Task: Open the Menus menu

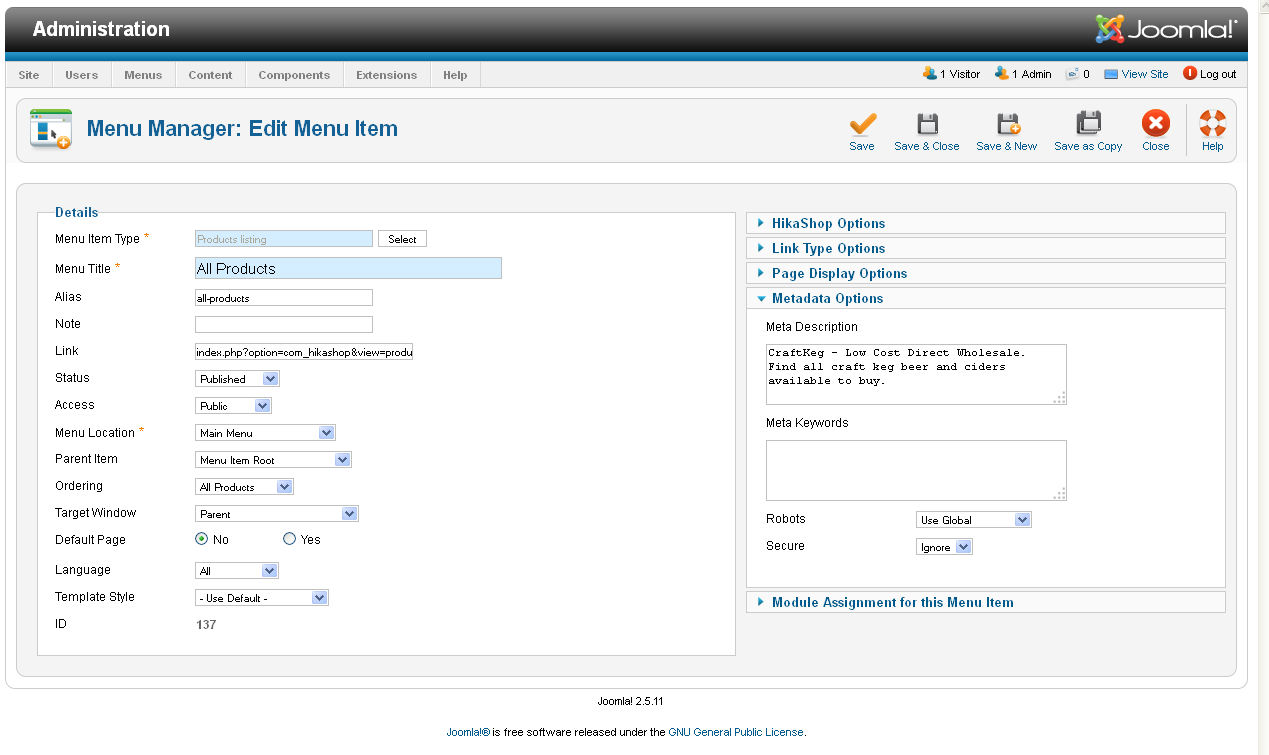Action: [x=143, y=75]
